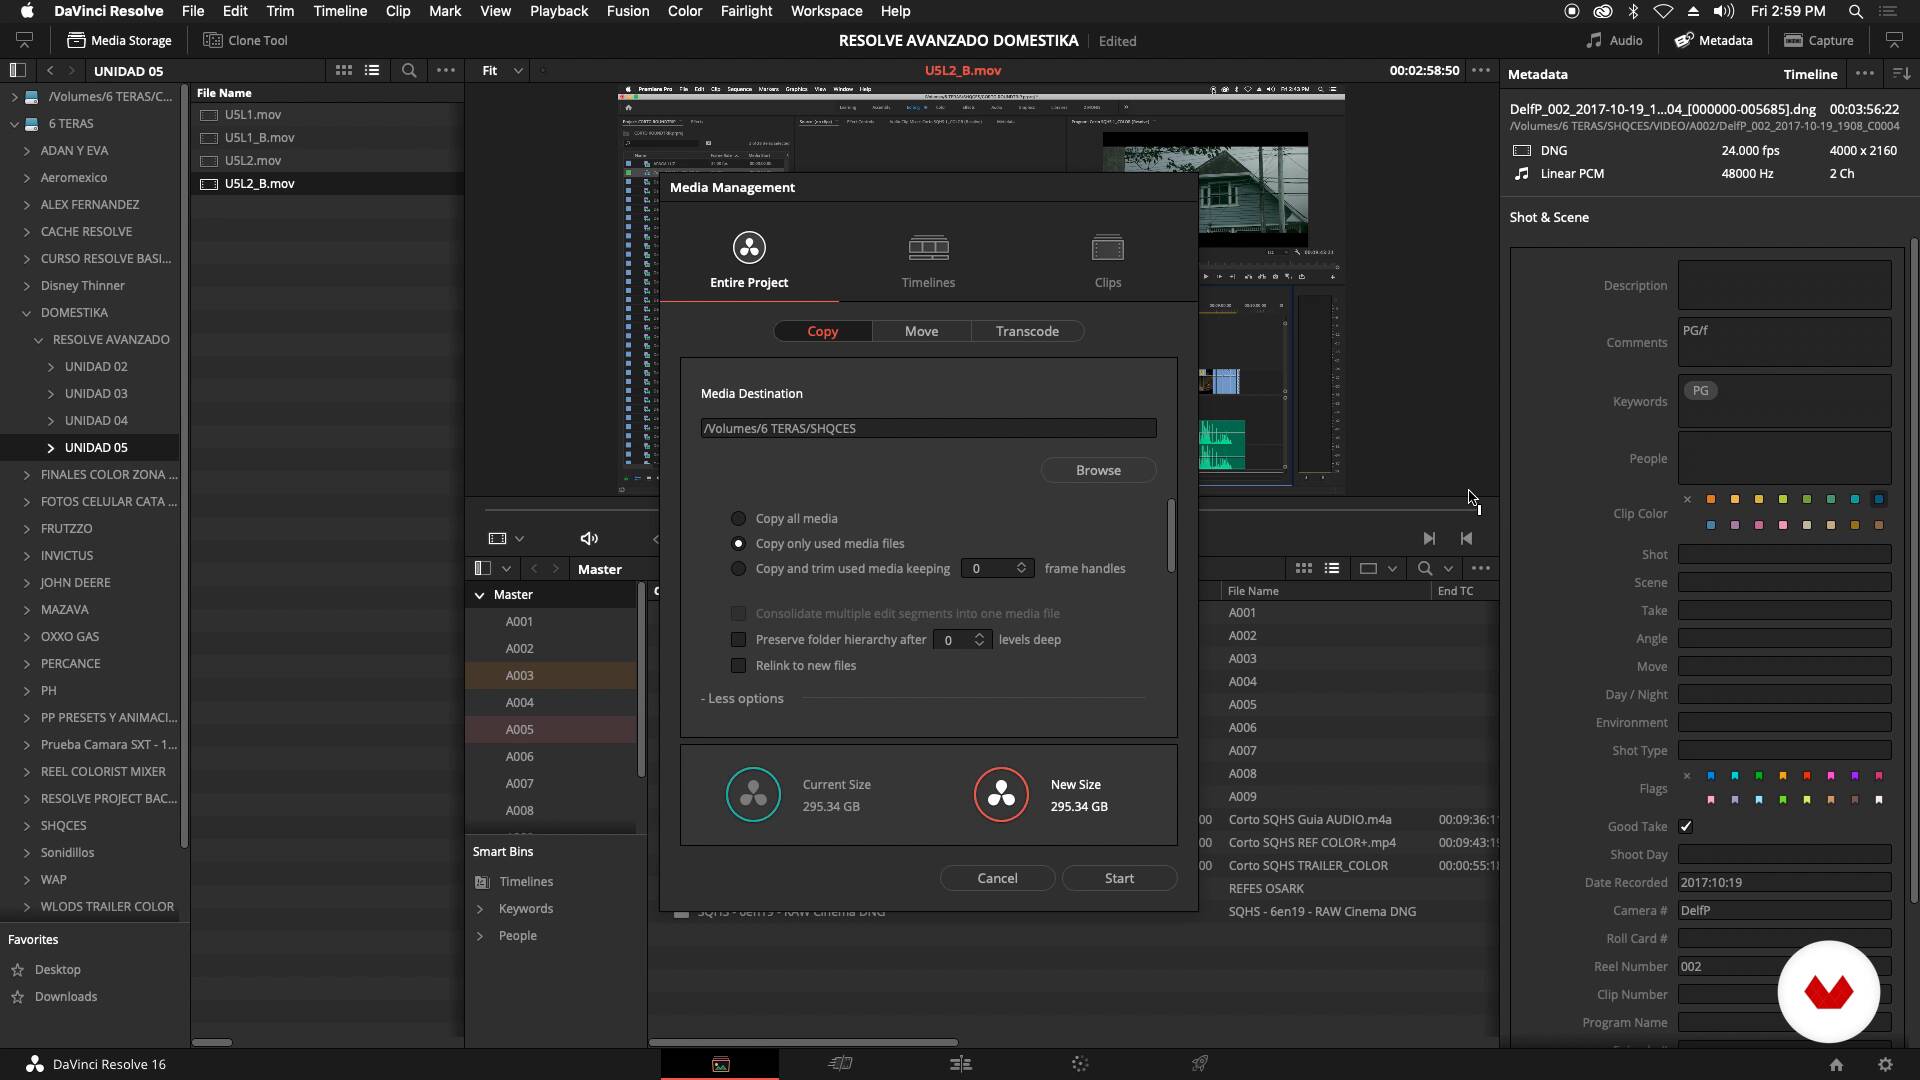The image size is (1920, 1080).
Task: Open the Edit page icon in bottom bar
Action: pyautogui.click(x=960, y=1064)
